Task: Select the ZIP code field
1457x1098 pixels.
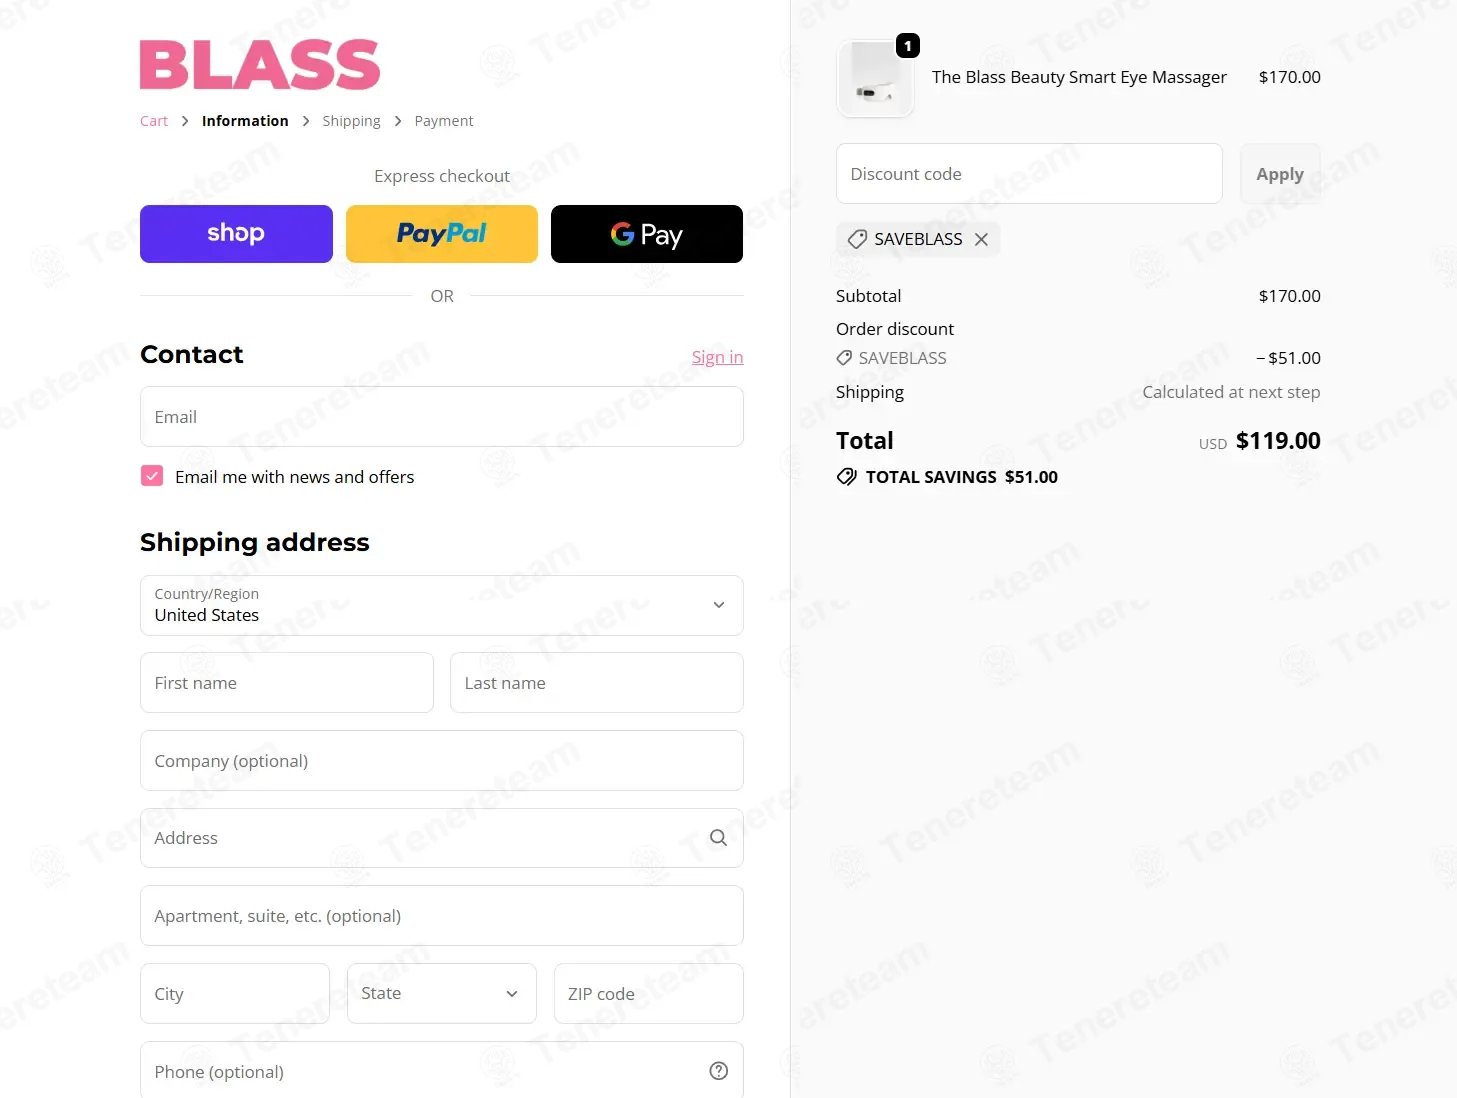Action: coord(649,993)
